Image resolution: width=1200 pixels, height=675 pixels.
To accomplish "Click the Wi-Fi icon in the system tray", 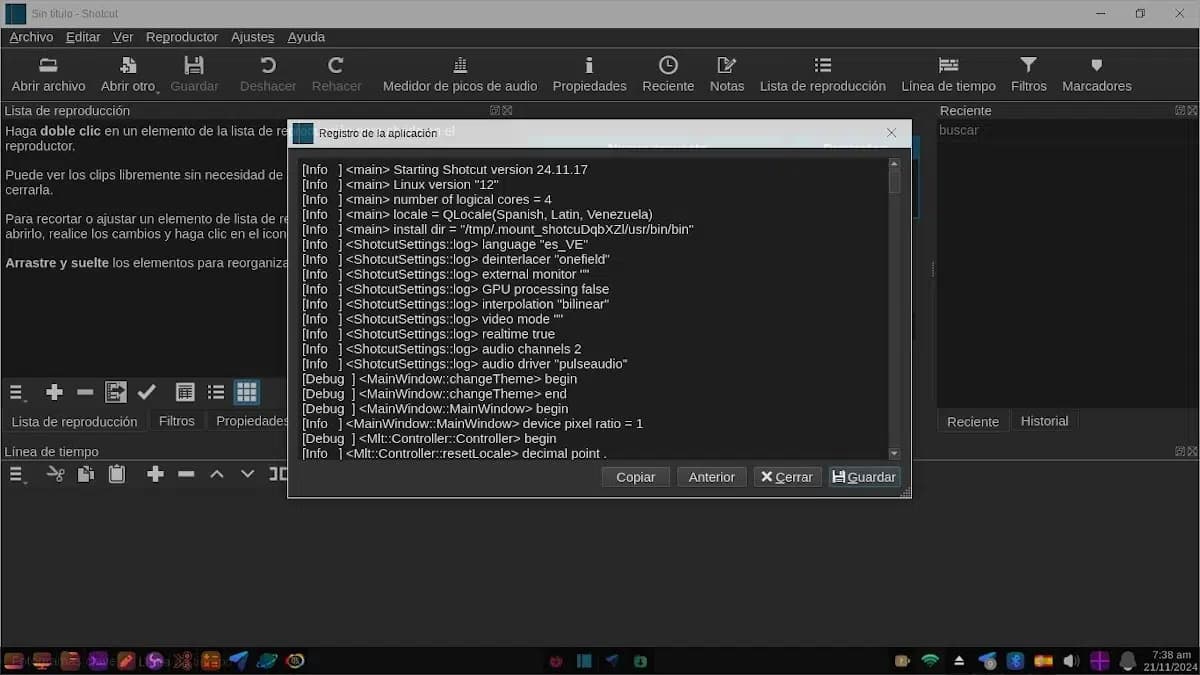I will [930, 660].
